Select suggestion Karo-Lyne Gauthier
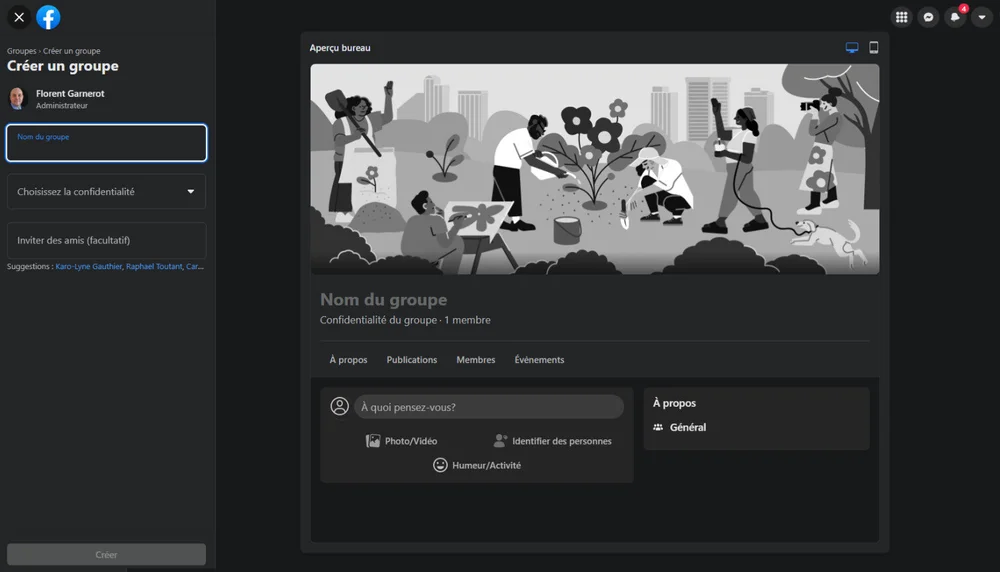1000x572 pixels. (89, 267)
